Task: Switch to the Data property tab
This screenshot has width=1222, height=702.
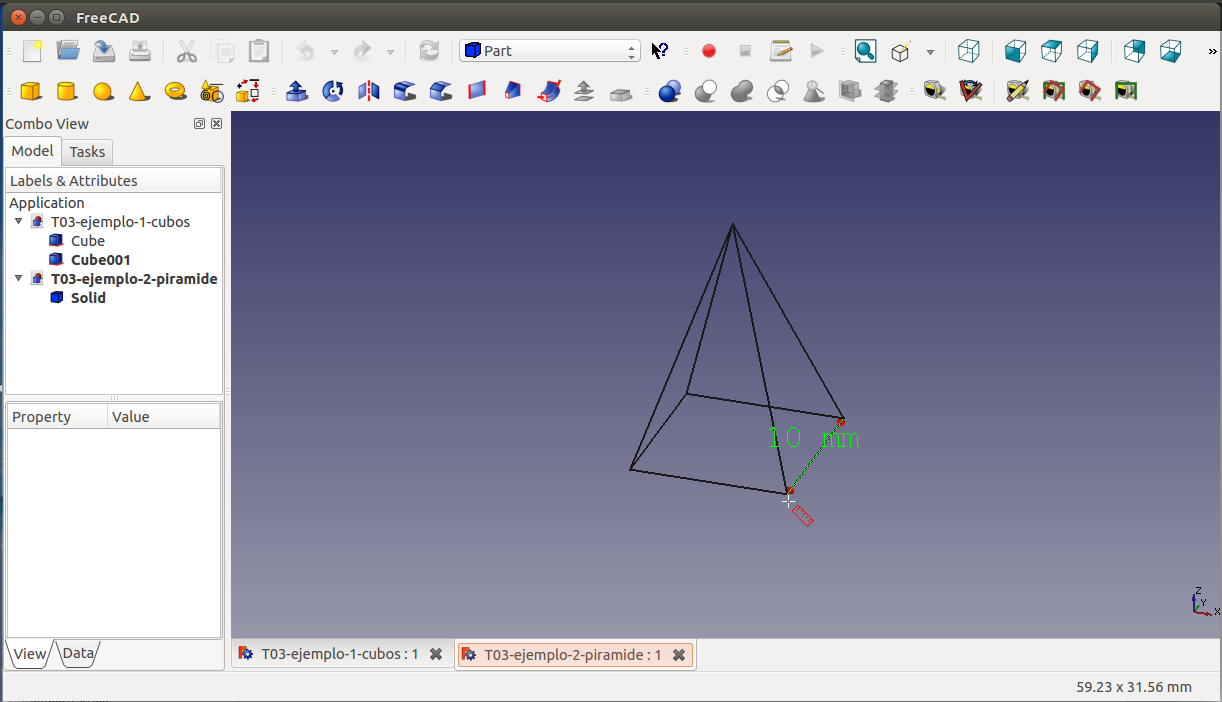Action: 78,654
